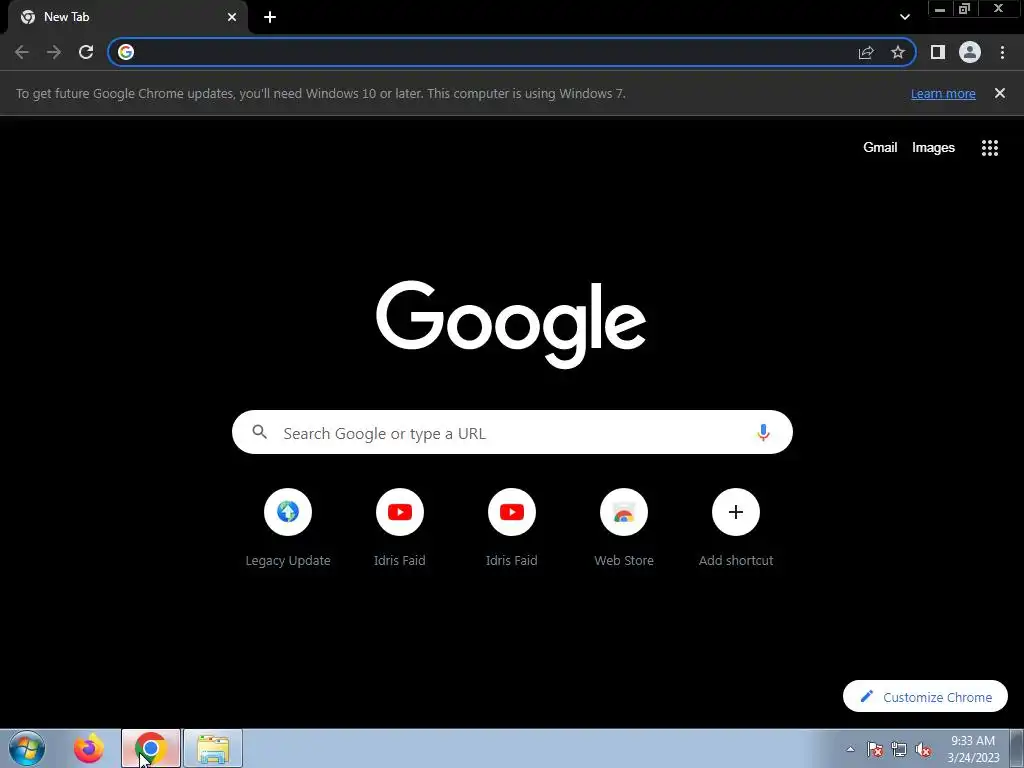The image size is (1024, 768).
Task: Restore down the Chrome window
Action: tap(965, 9)
